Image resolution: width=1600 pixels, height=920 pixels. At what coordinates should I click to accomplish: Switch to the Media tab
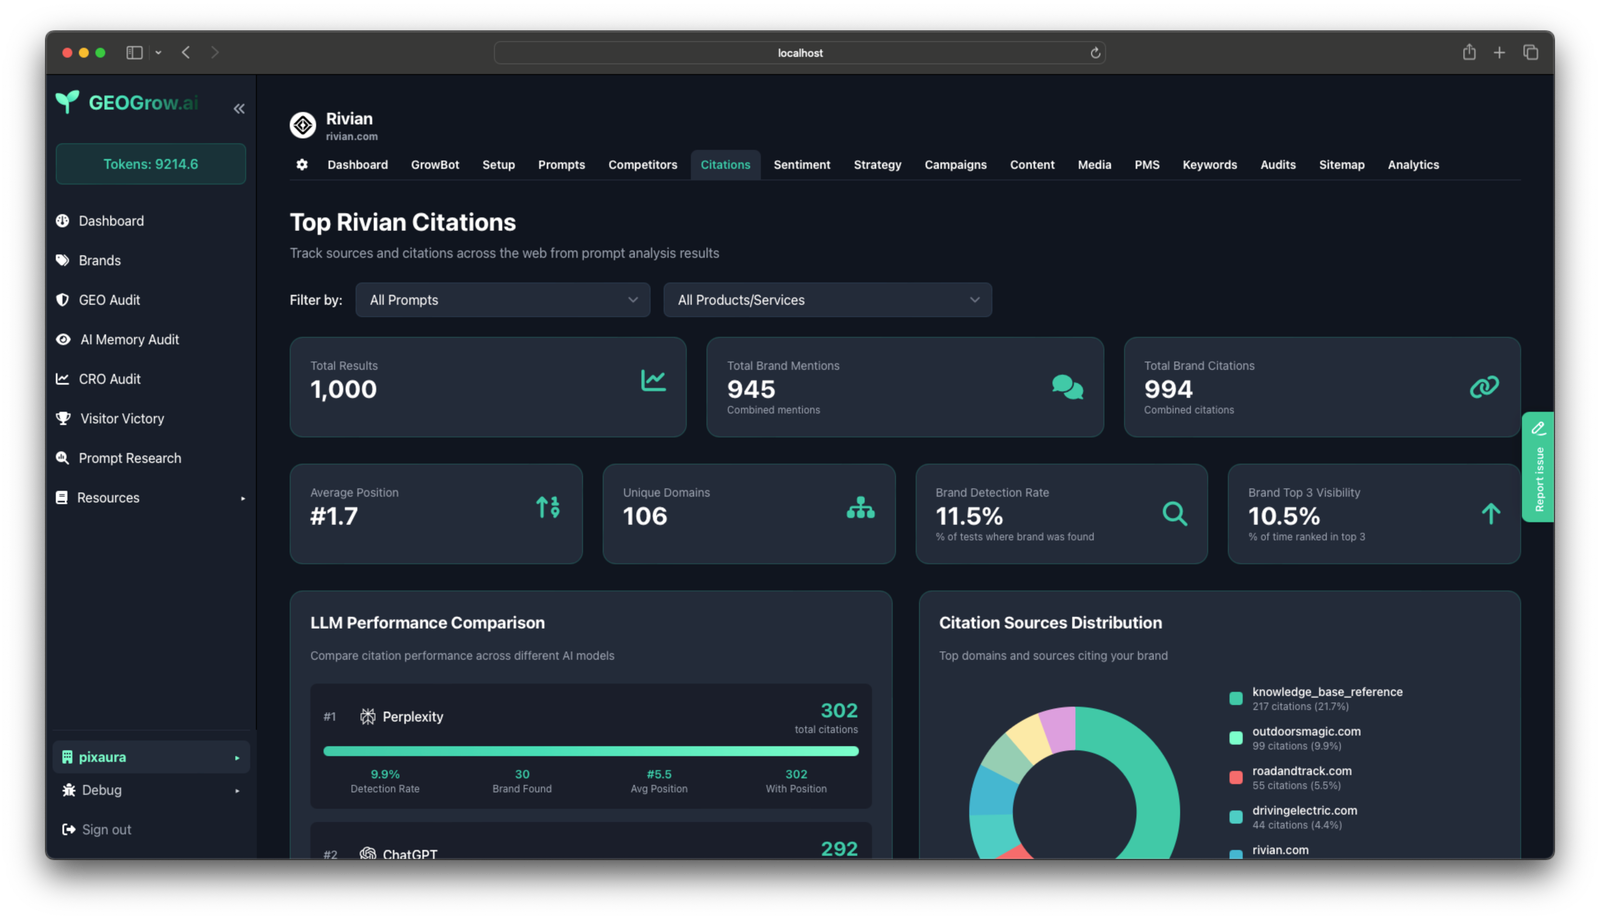[1094, 165]
